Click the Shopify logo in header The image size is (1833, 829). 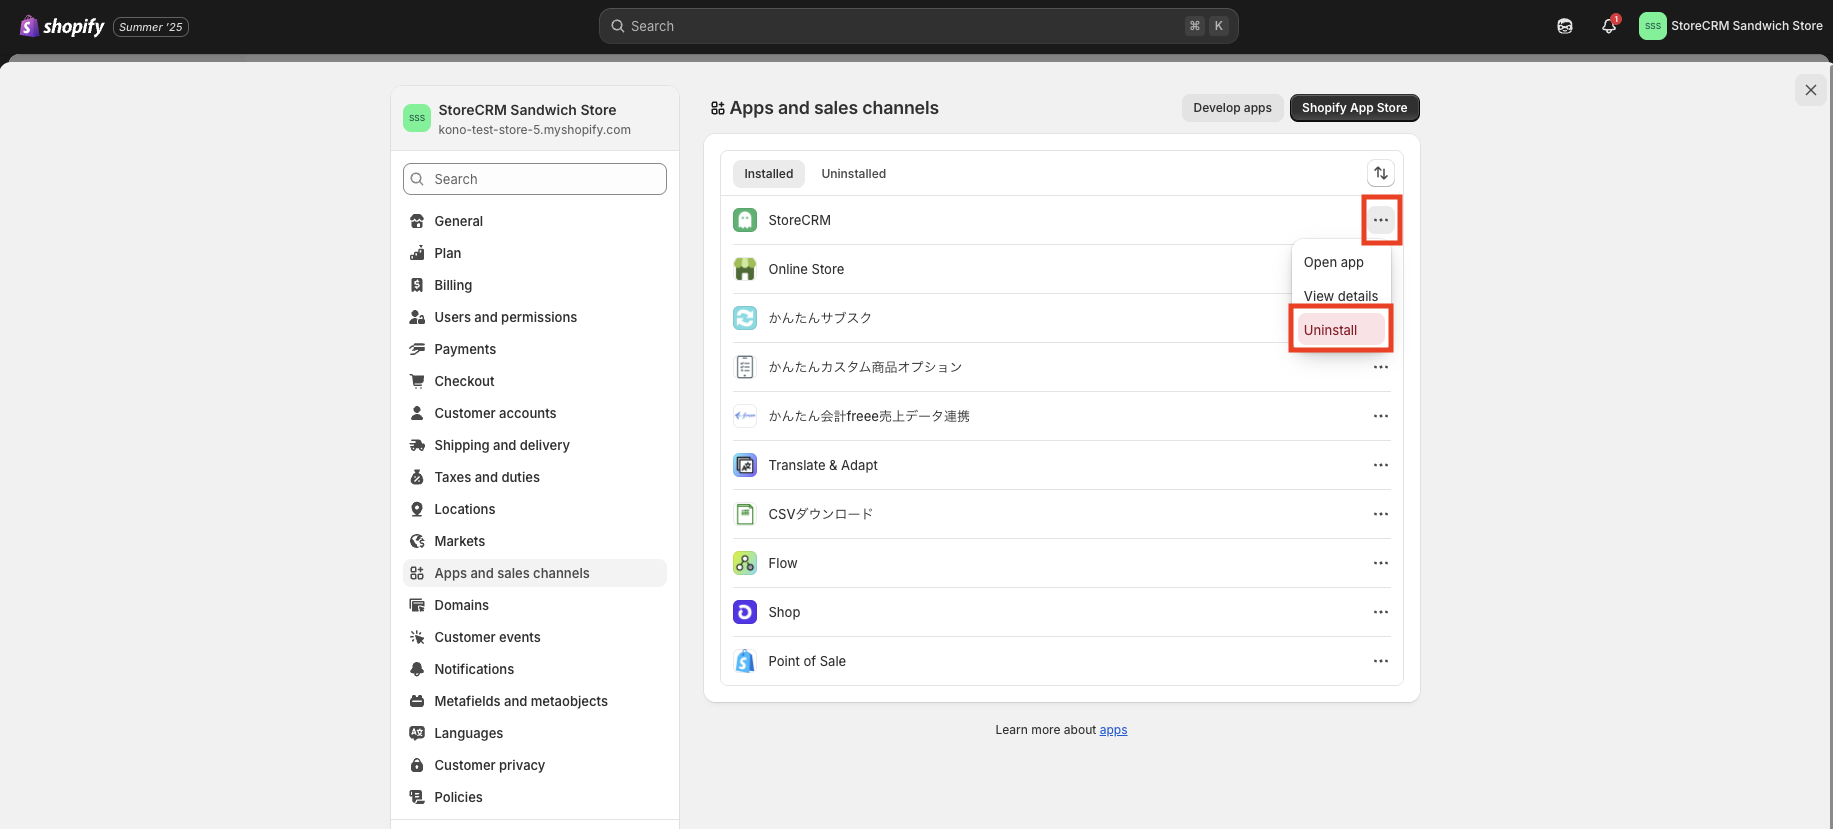tap(61, 26)
